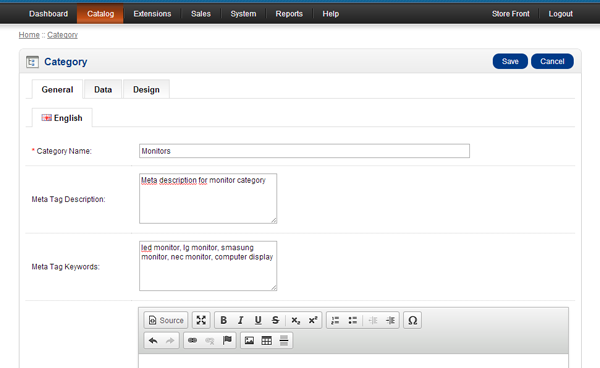Toggle bold formatting in editor

coord(223,320)
